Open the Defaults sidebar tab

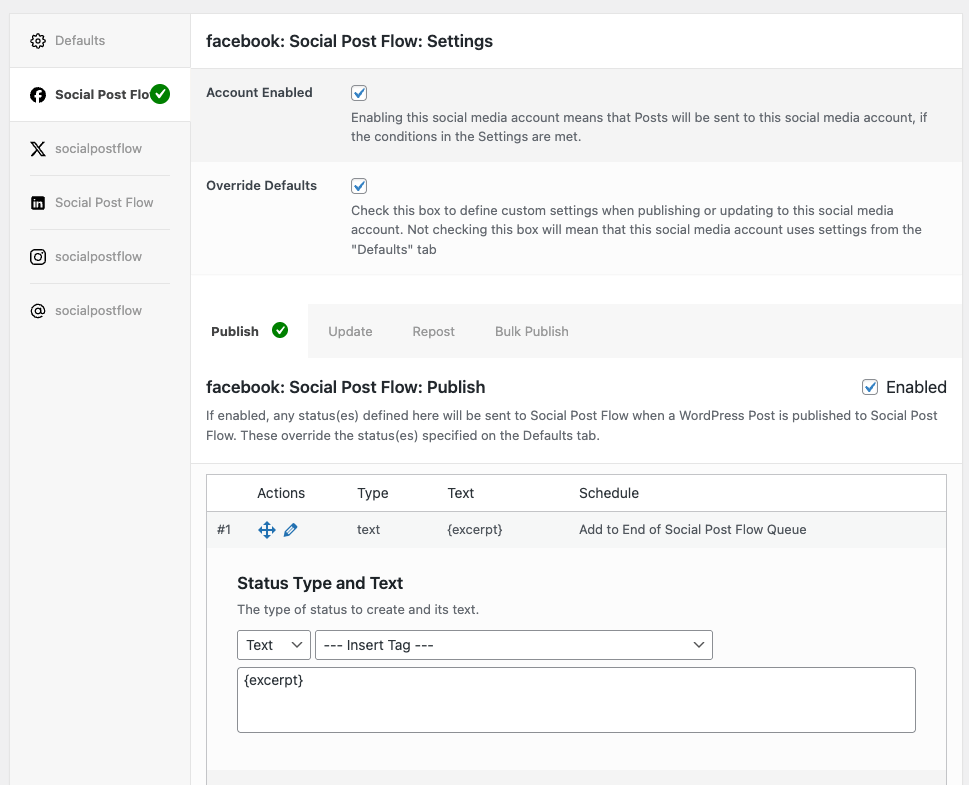click(x=100, y=41)
